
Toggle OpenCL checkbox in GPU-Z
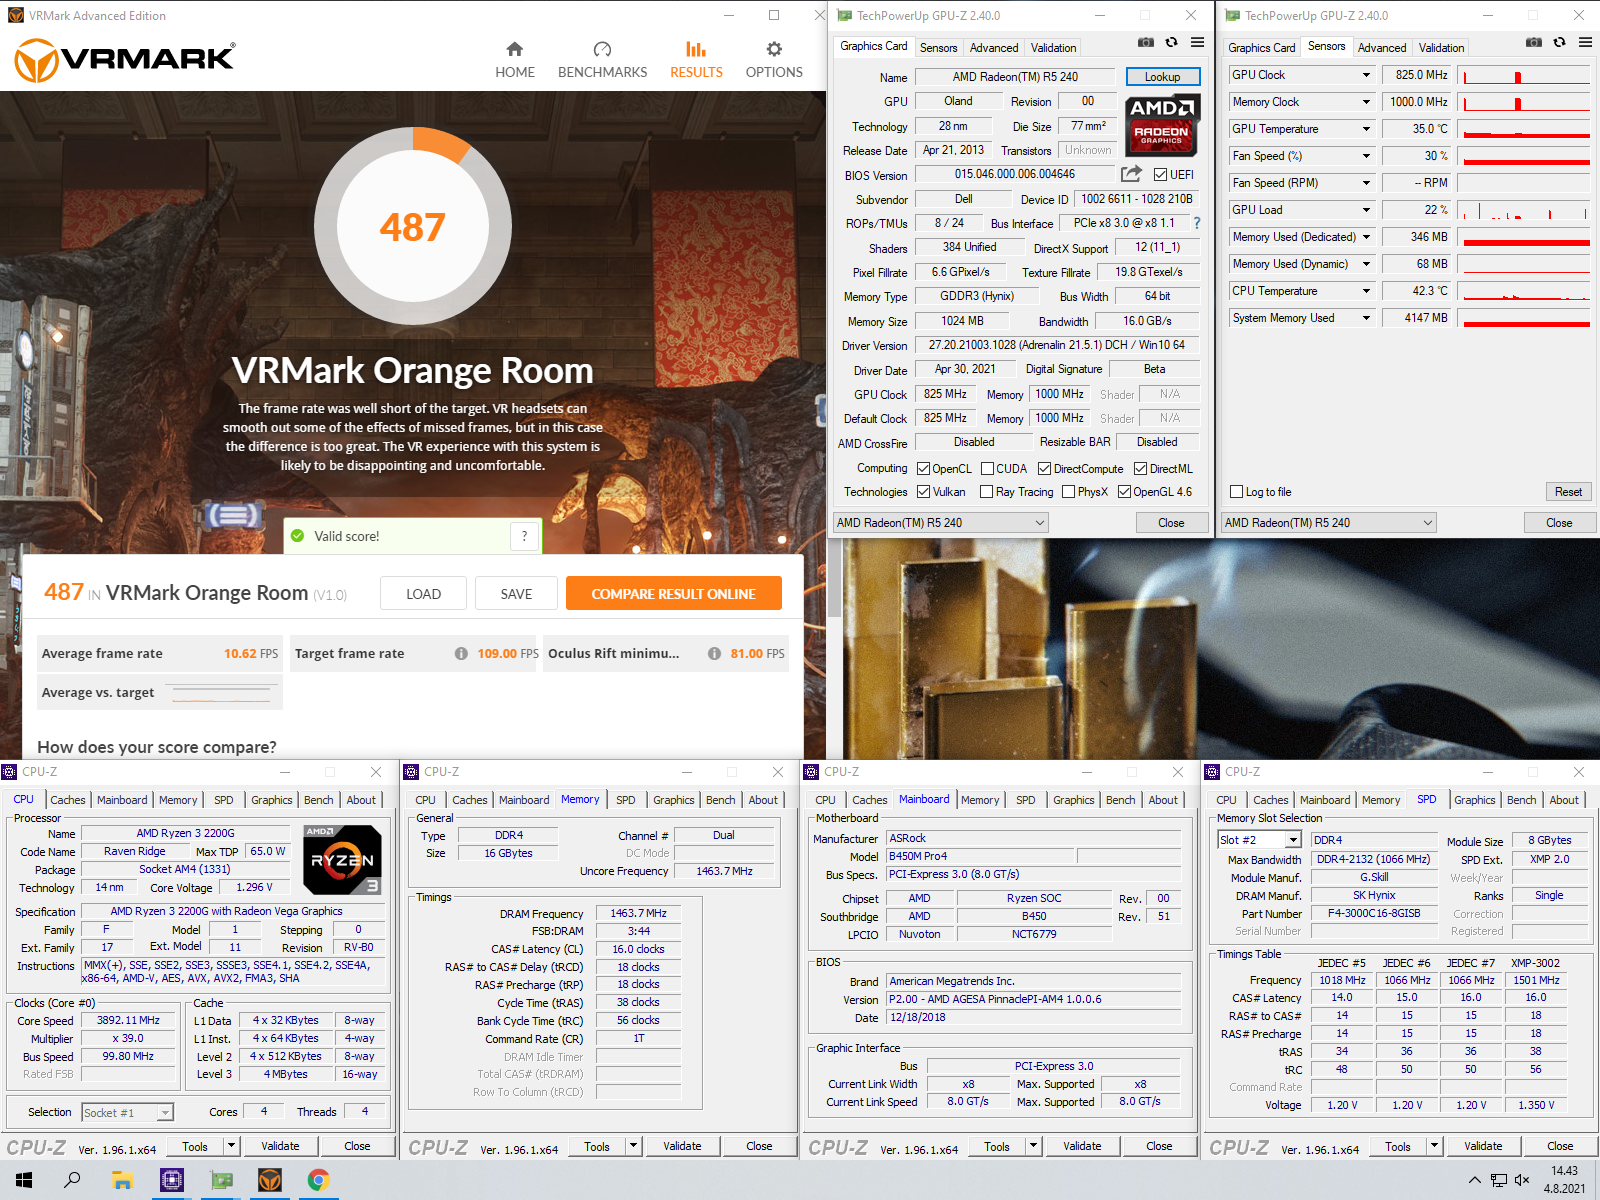(923, 468)
